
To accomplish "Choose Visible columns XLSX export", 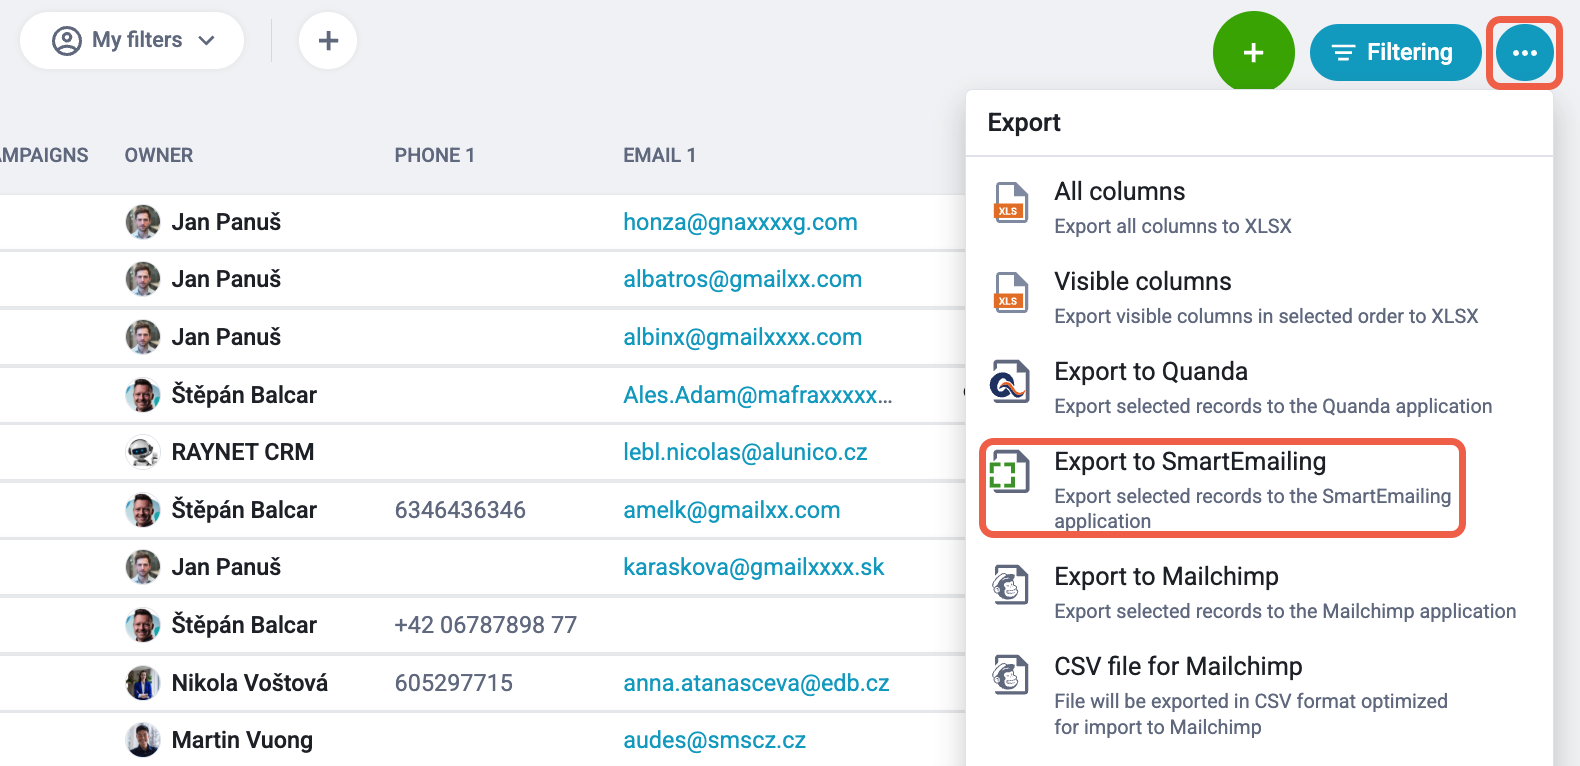I will tap(1258, 297).
